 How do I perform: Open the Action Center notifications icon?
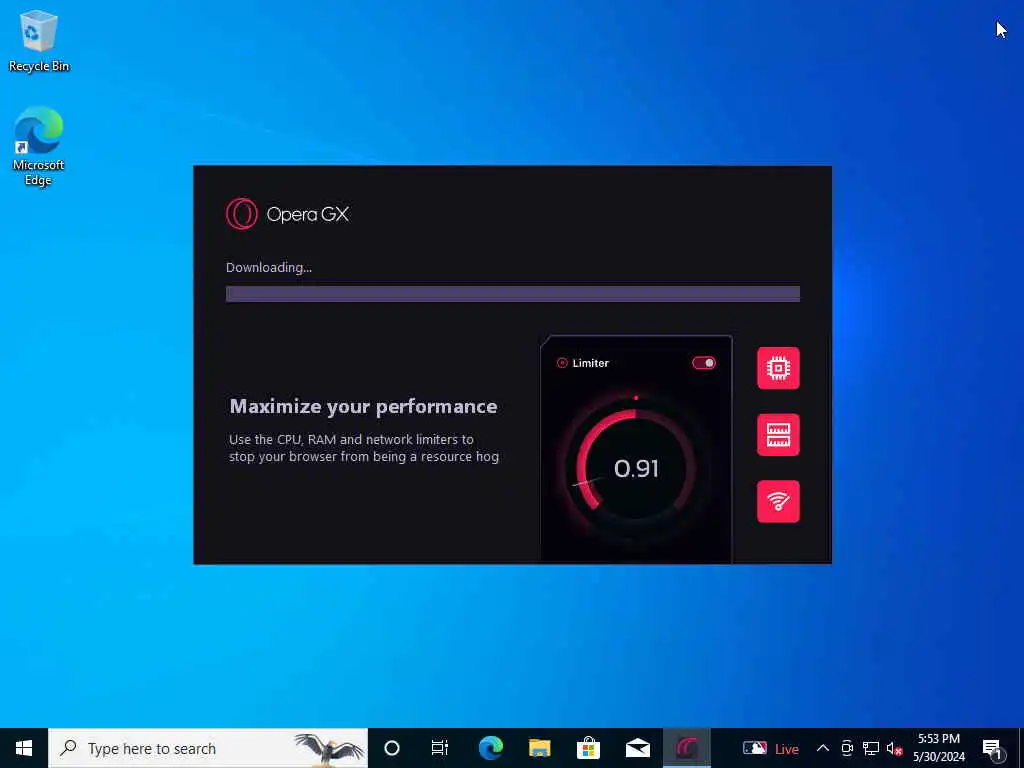coord(993,750)
